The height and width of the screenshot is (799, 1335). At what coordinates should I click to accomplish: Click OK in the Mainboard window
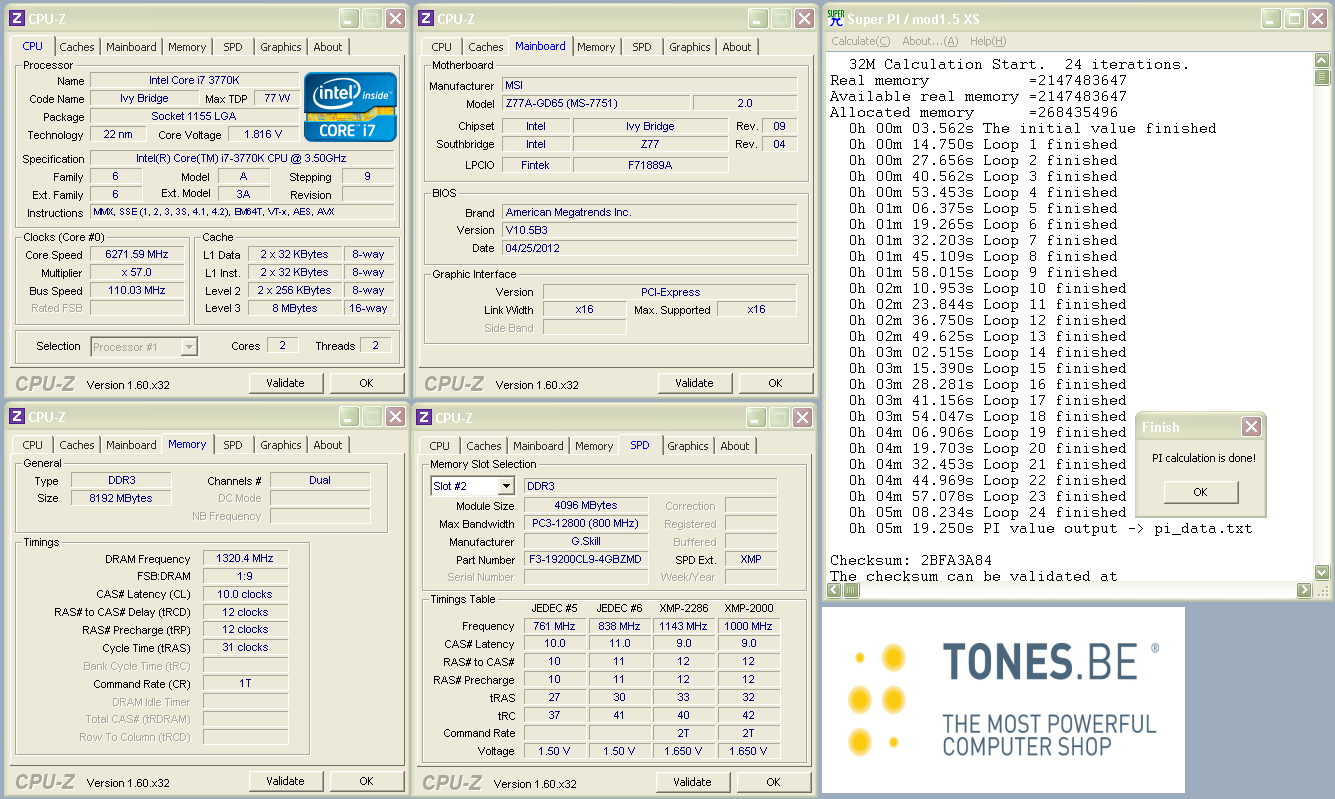[x=775, y=383]
